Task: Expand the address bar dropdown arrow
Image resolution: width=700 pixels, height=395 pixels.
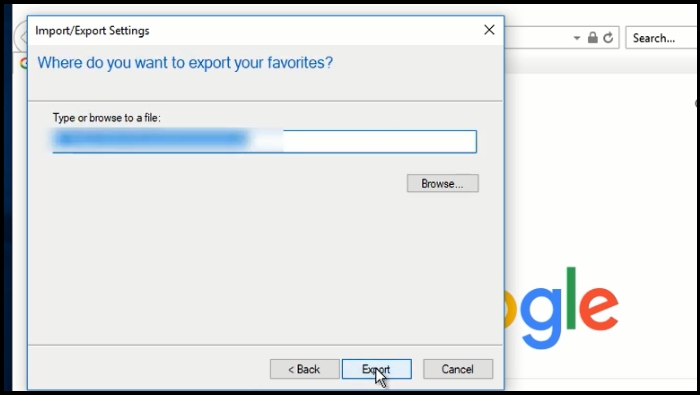Action: tap(577, 38)
